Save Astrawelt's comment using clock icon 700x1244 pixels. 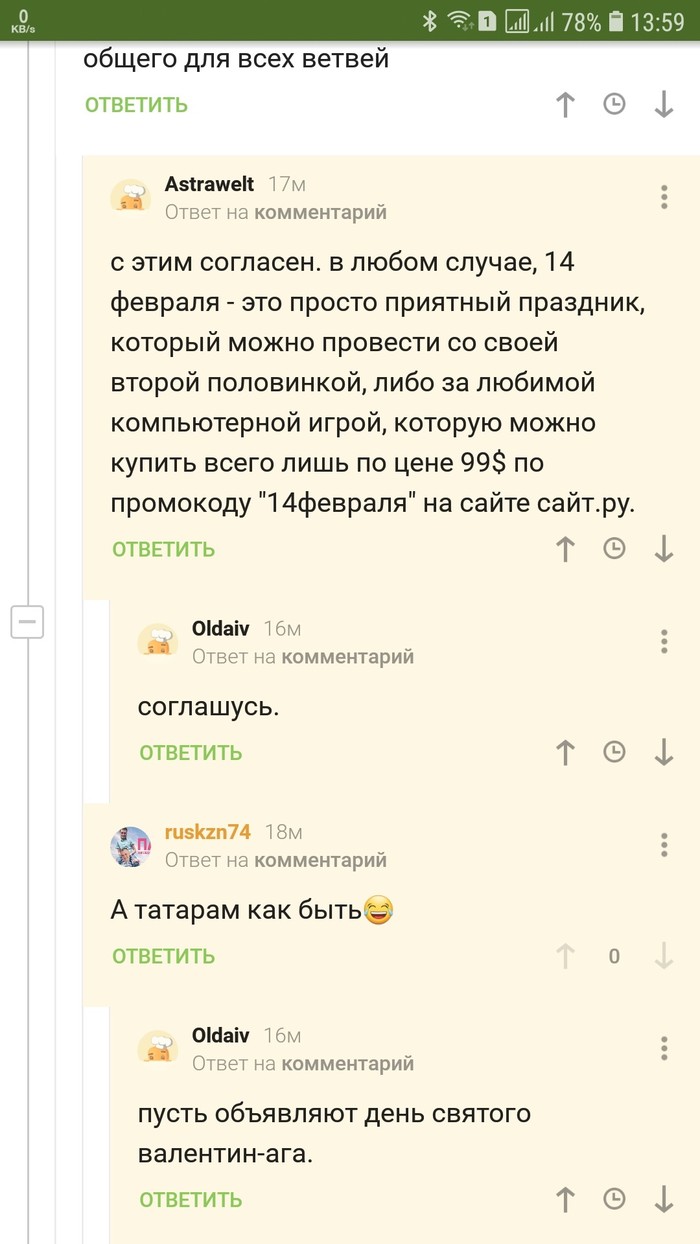614,548
